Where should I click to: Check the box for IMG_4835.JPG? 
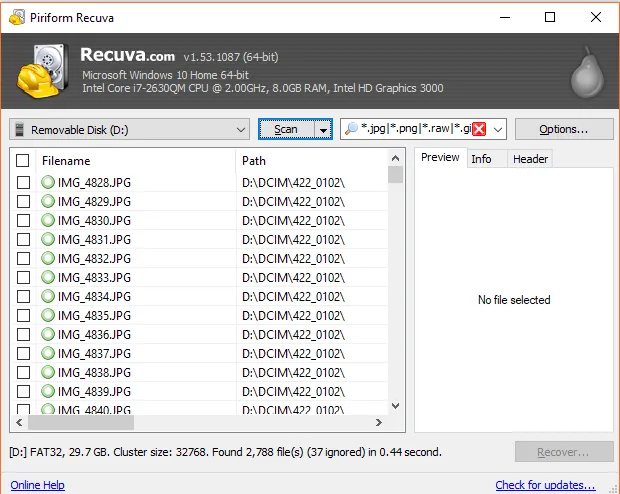click(x=23, y=315)
